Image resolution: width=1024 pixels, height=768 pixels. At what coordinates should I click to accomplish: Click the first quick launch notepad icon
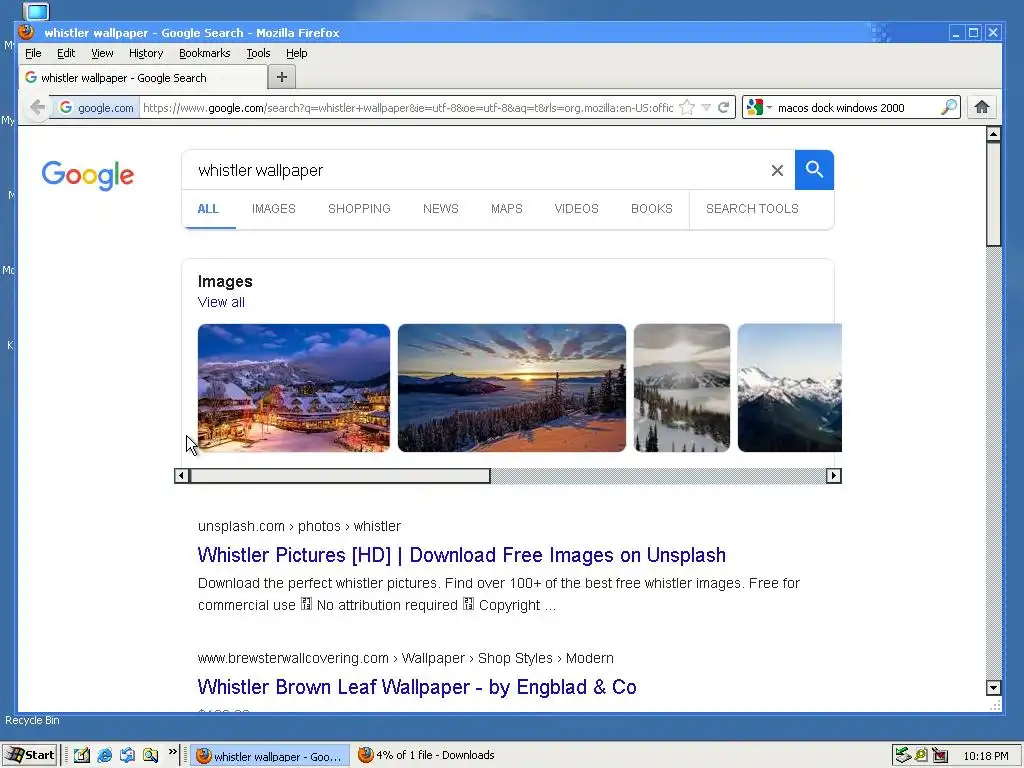click(82, 755)
